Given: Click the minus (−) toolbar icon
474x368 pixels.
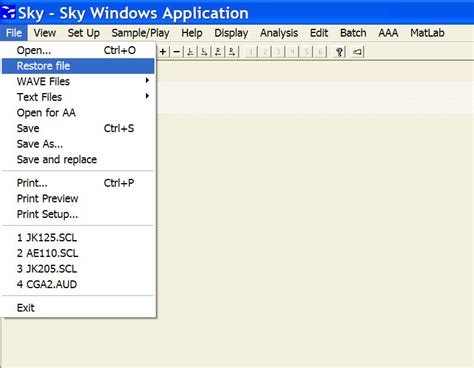Looking at the screenshot, I should 177,52.
